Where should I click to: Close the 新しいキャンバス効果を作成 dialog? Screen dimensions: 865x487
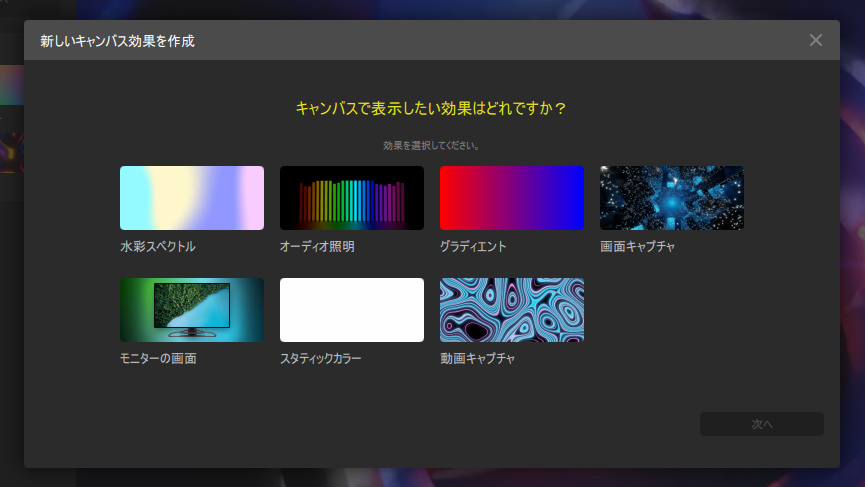pos(815,40)
